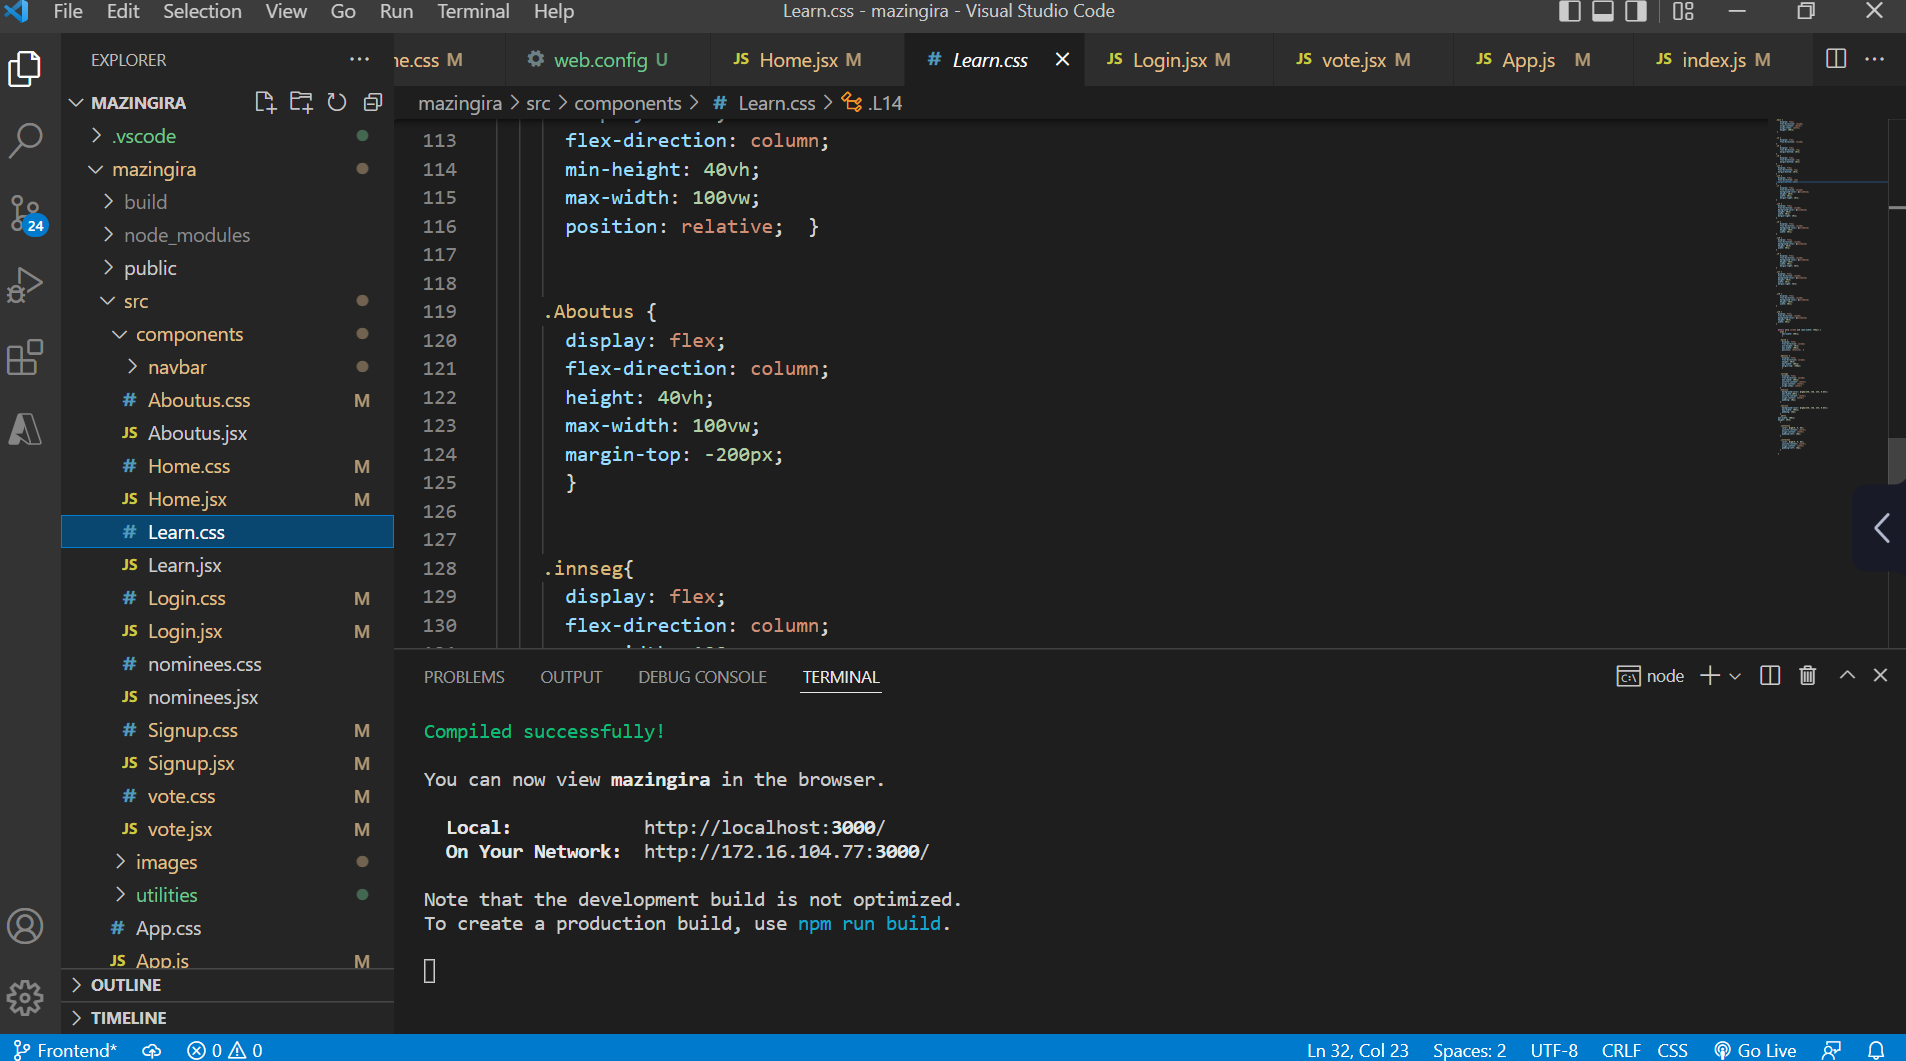Kill the terminal with trash icon
1906x1061 pixels.
[1807, 676]
